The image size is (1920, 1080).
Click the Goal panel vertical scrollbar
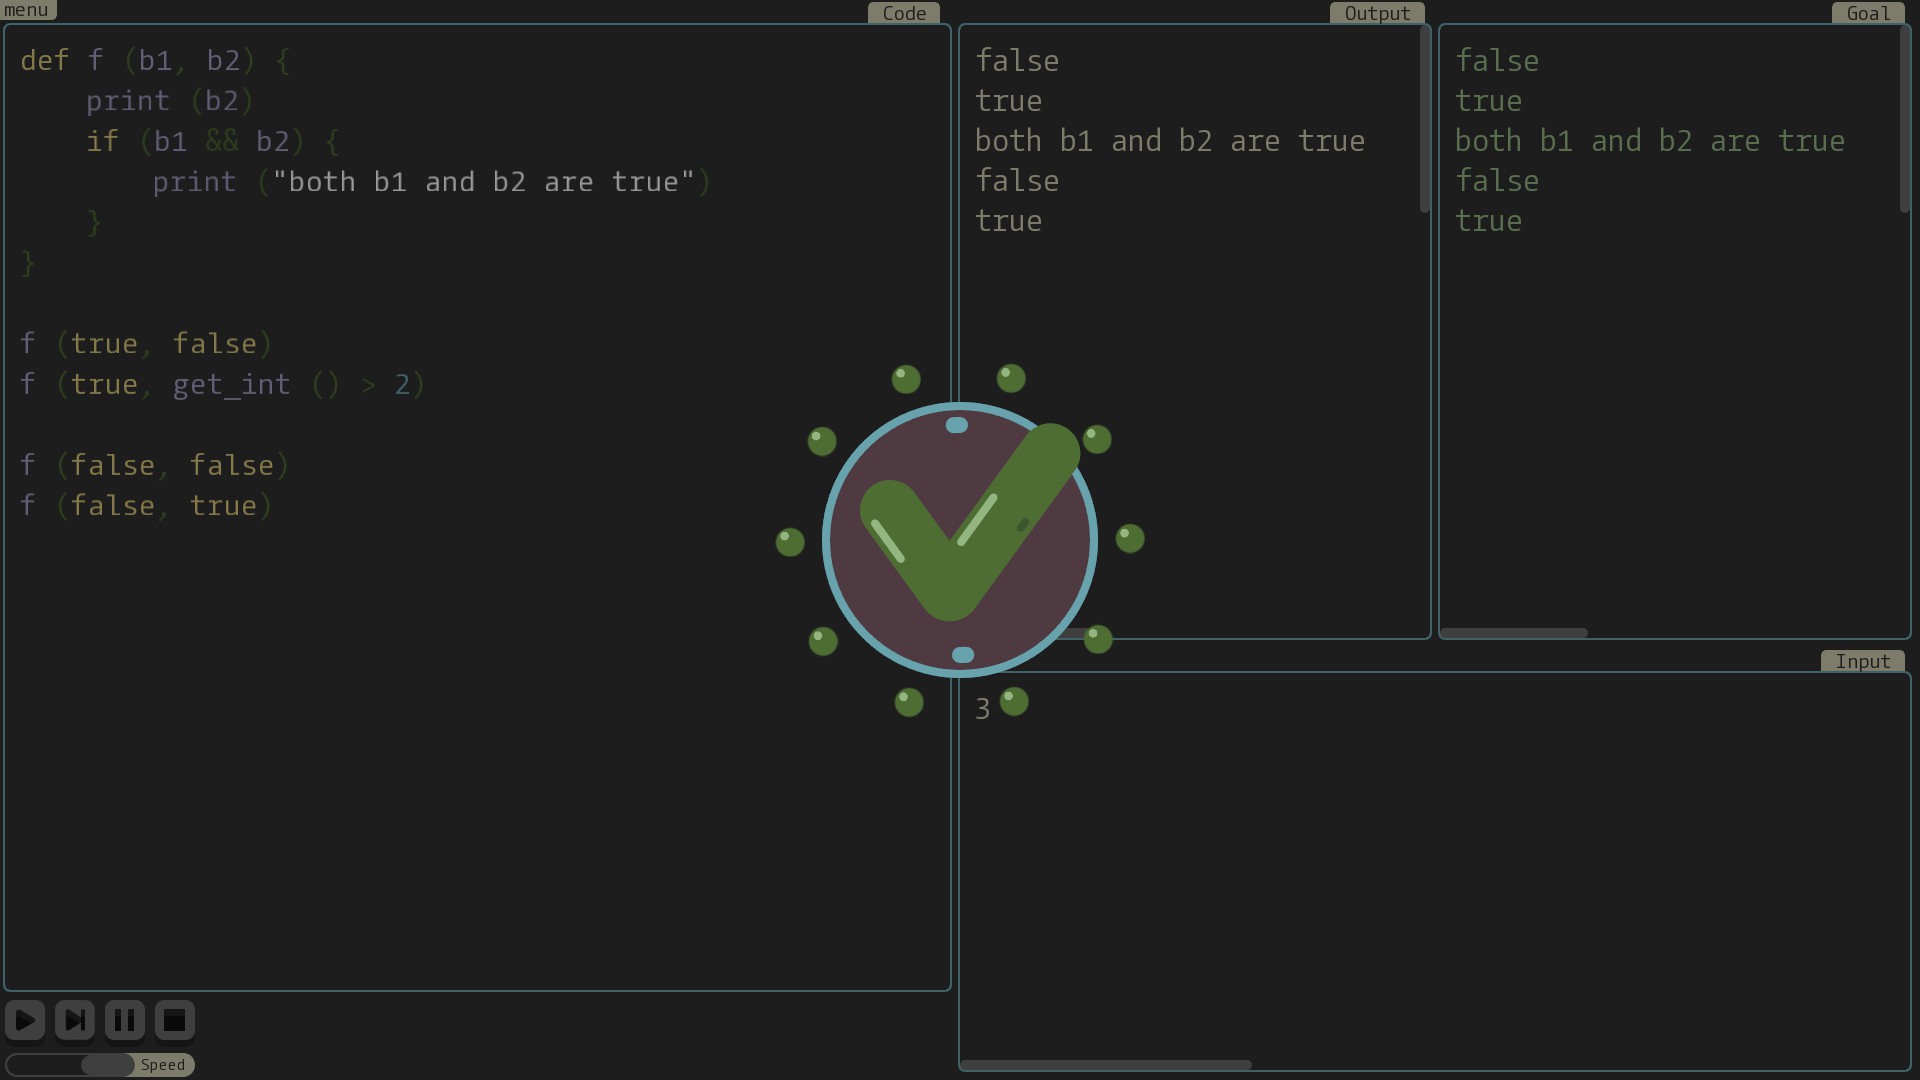[x=1904, y=120]
